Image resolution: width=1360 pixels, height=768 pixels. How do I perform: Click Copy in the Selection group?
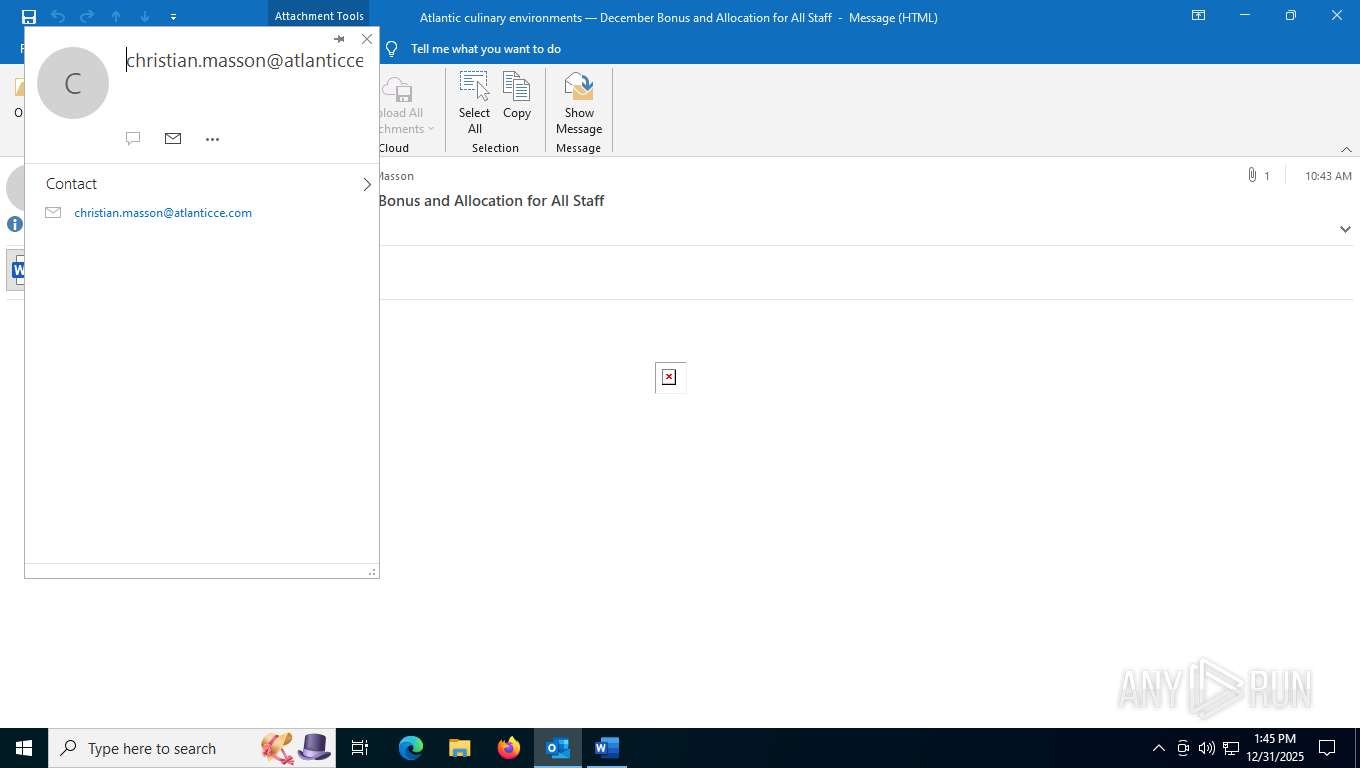[x=517, y=96]
